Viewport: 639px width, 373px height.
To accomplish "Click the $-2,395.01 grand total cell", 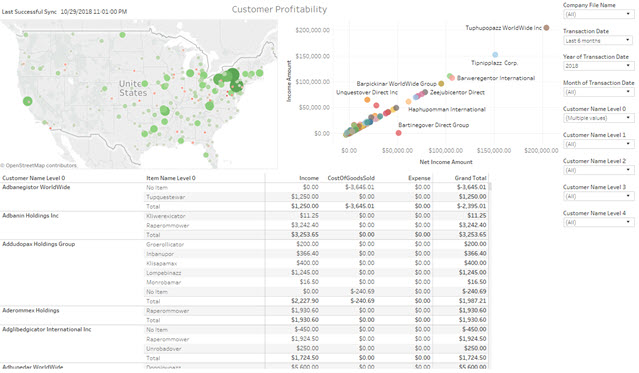I will coord(471,206).
